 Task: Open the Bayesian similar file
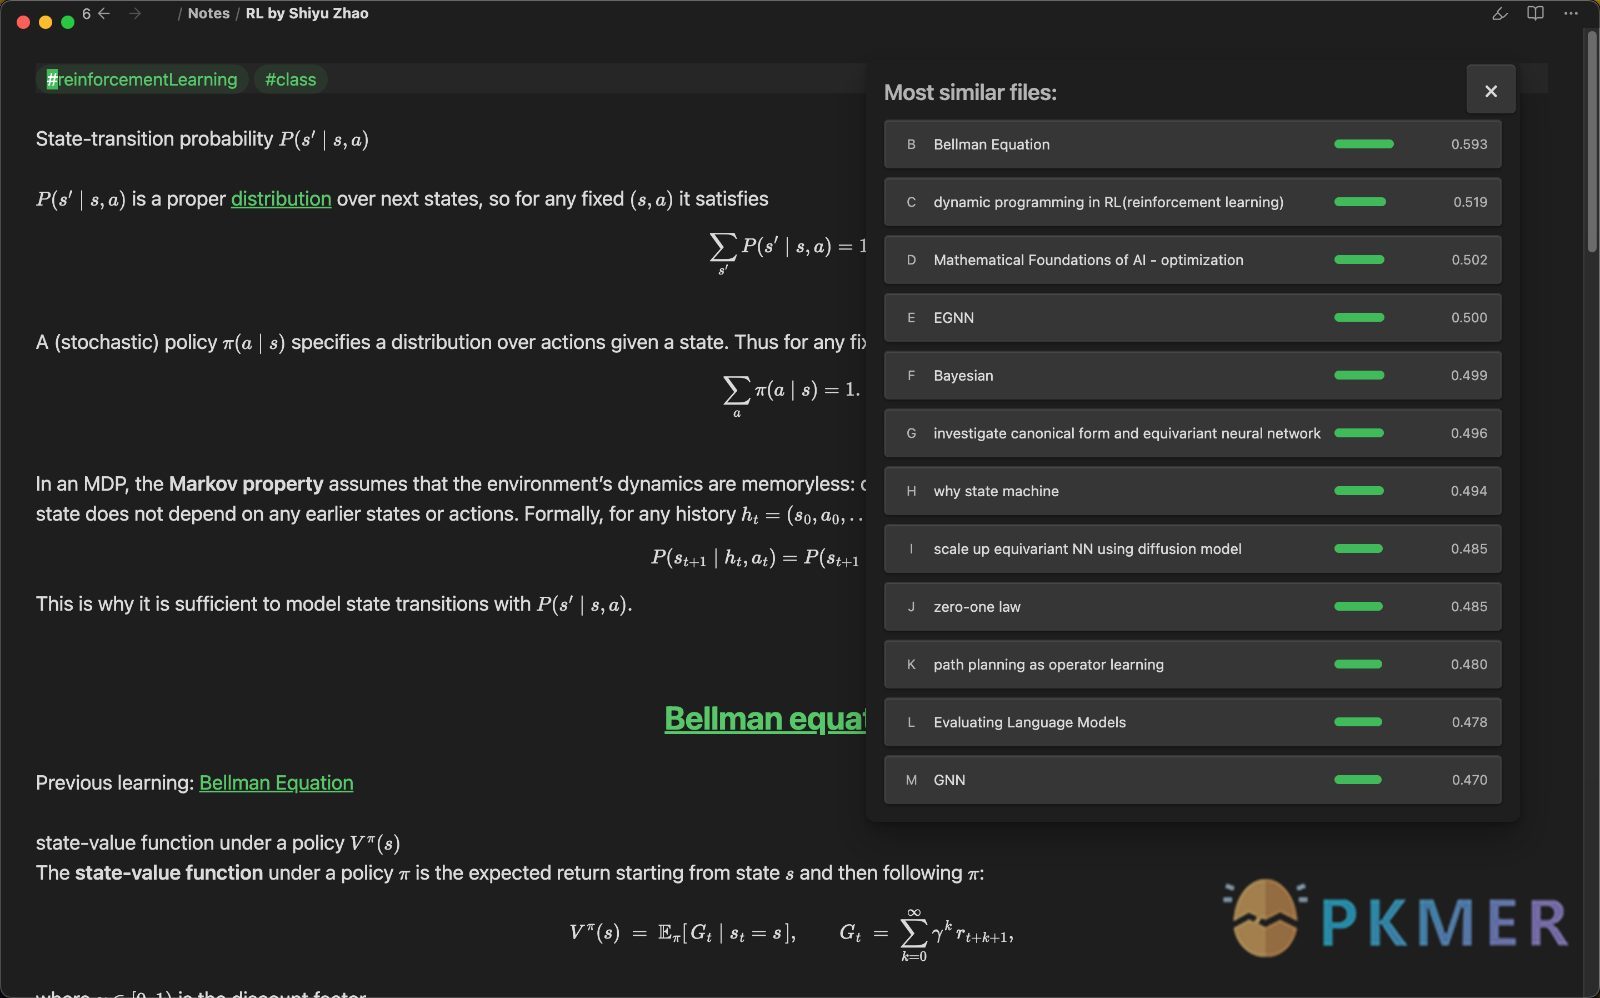(x=1192, y=376)
